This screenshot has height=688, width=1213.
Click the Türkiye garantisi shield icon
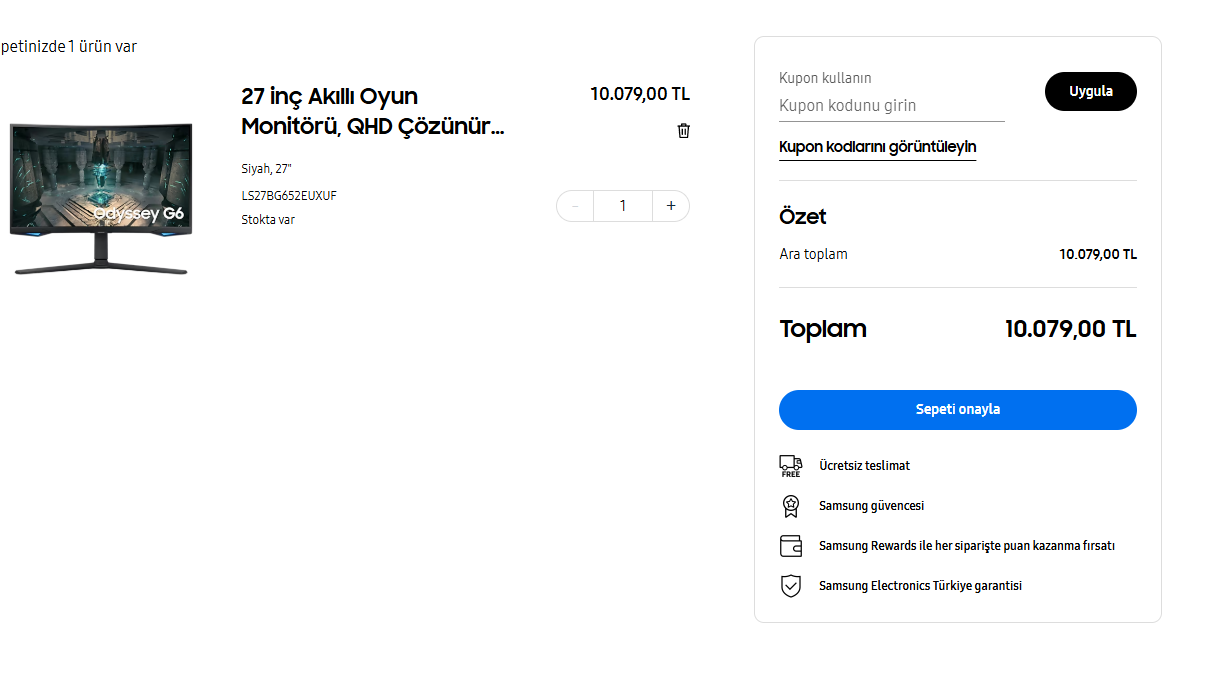(x=791, y=586)
